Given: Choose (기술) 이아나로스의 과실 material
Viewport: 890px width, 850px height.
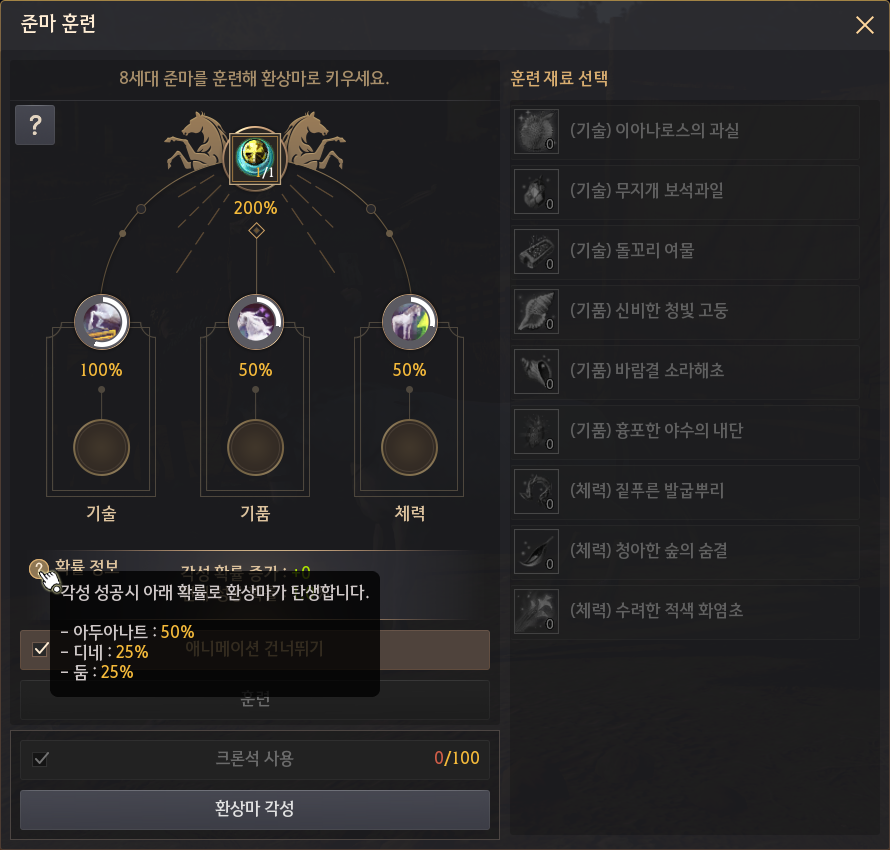Looking at the screenshot, I should point(685,132).
